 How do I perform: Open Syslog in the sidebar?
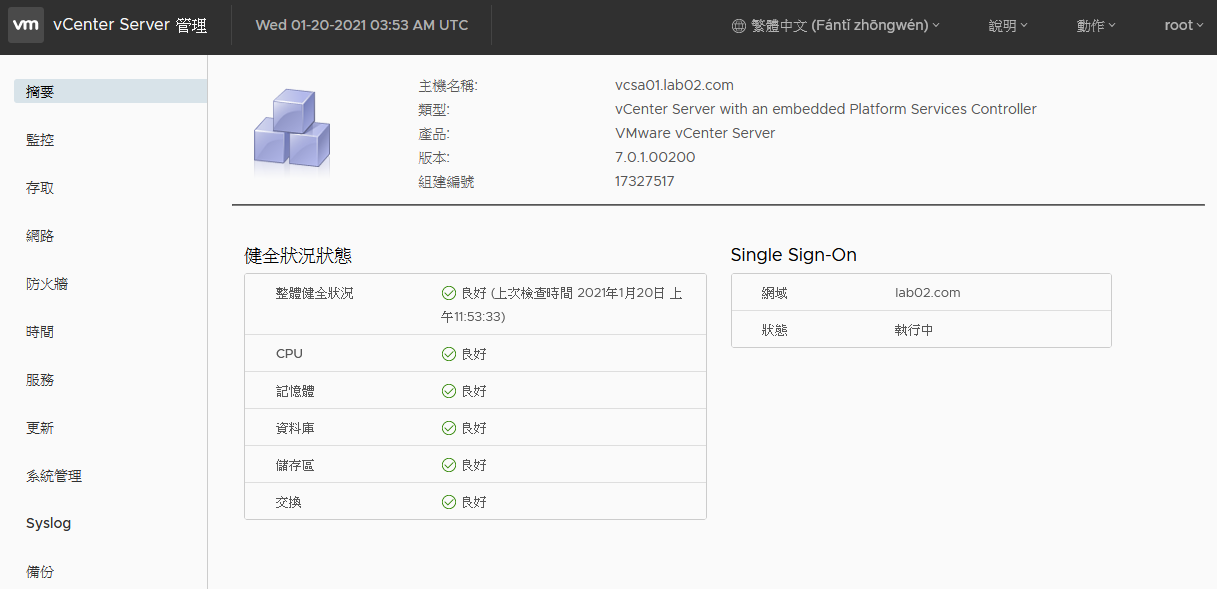click(x=49, y=523)
